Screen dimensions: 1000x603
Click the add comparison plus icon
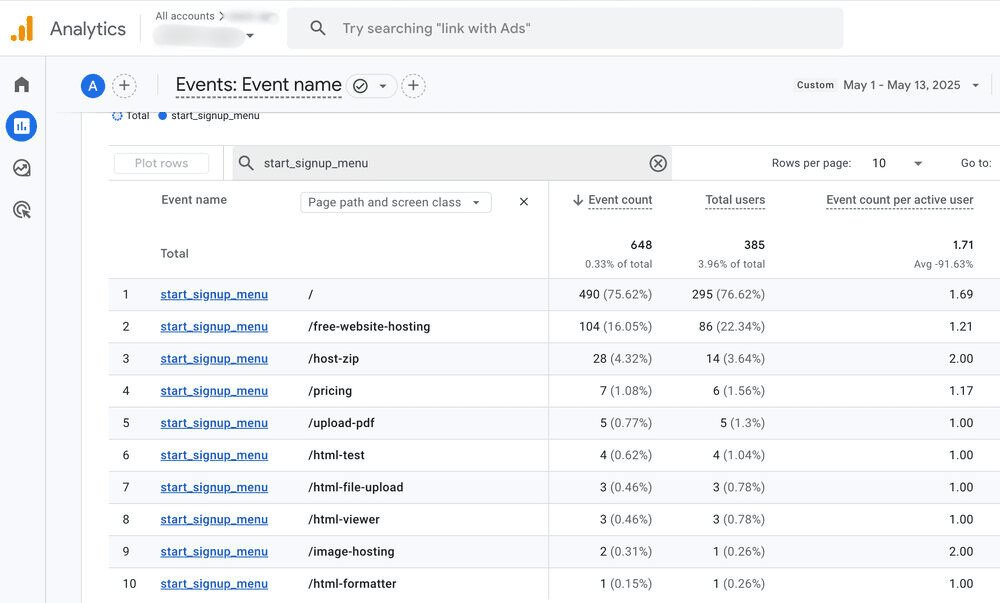[x=124, y=86]
